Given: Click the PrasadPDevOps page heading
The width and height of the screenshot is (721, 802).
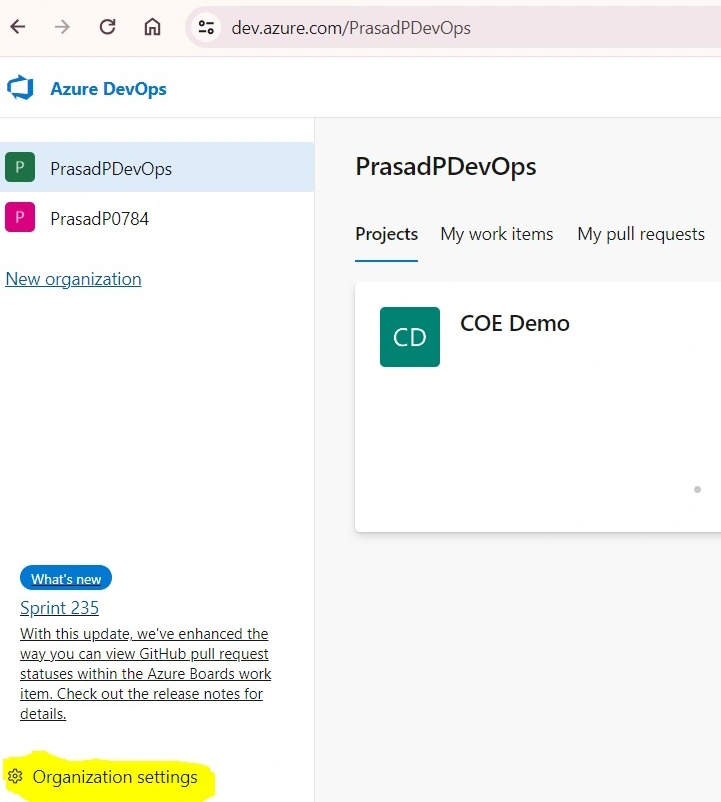Looking at the screenshot, I should coord(446,167).
